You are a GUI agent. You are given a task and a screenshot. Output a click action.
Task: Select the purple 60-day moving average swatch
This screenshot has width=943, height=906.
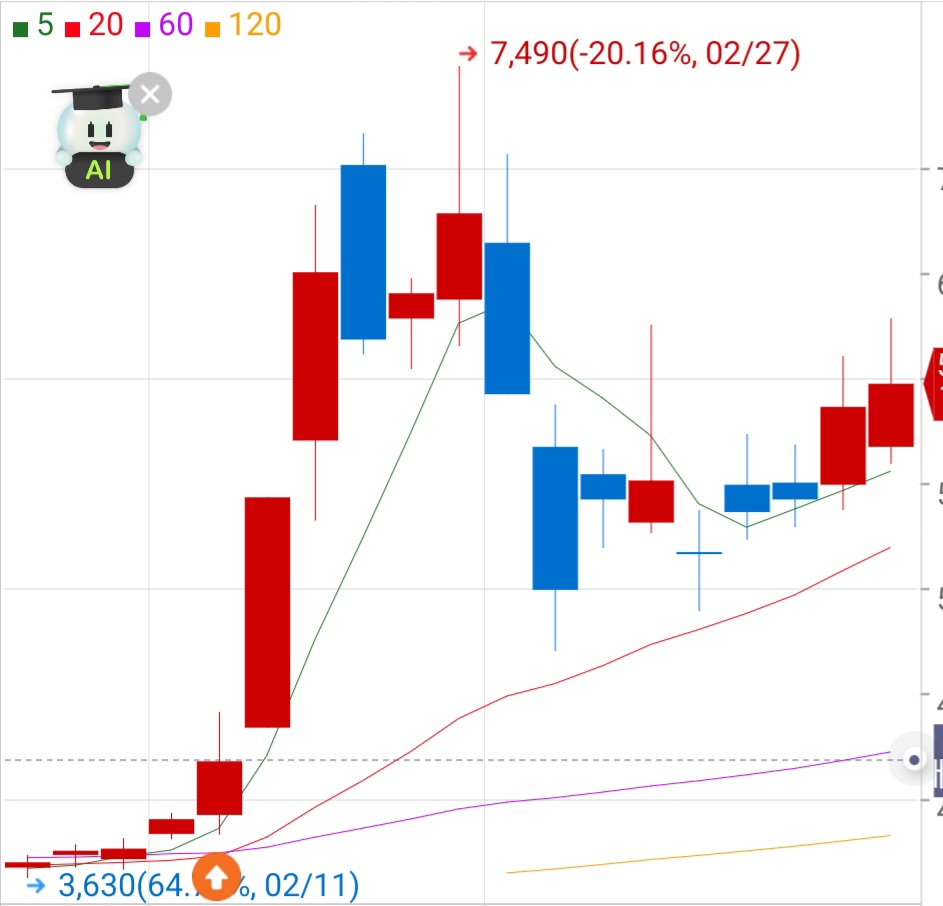point(143,29)
